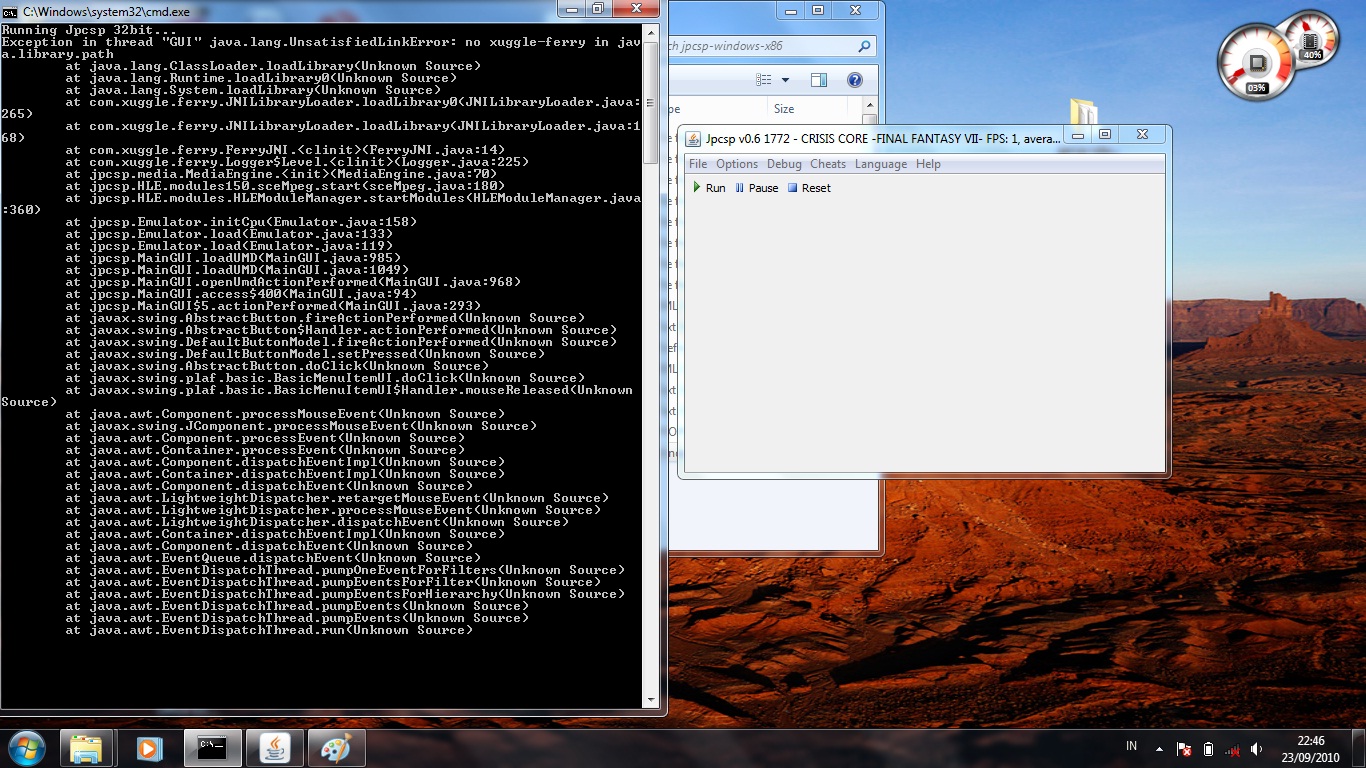
Task: Open Paint from the taskbar
Action: point(337,748)
